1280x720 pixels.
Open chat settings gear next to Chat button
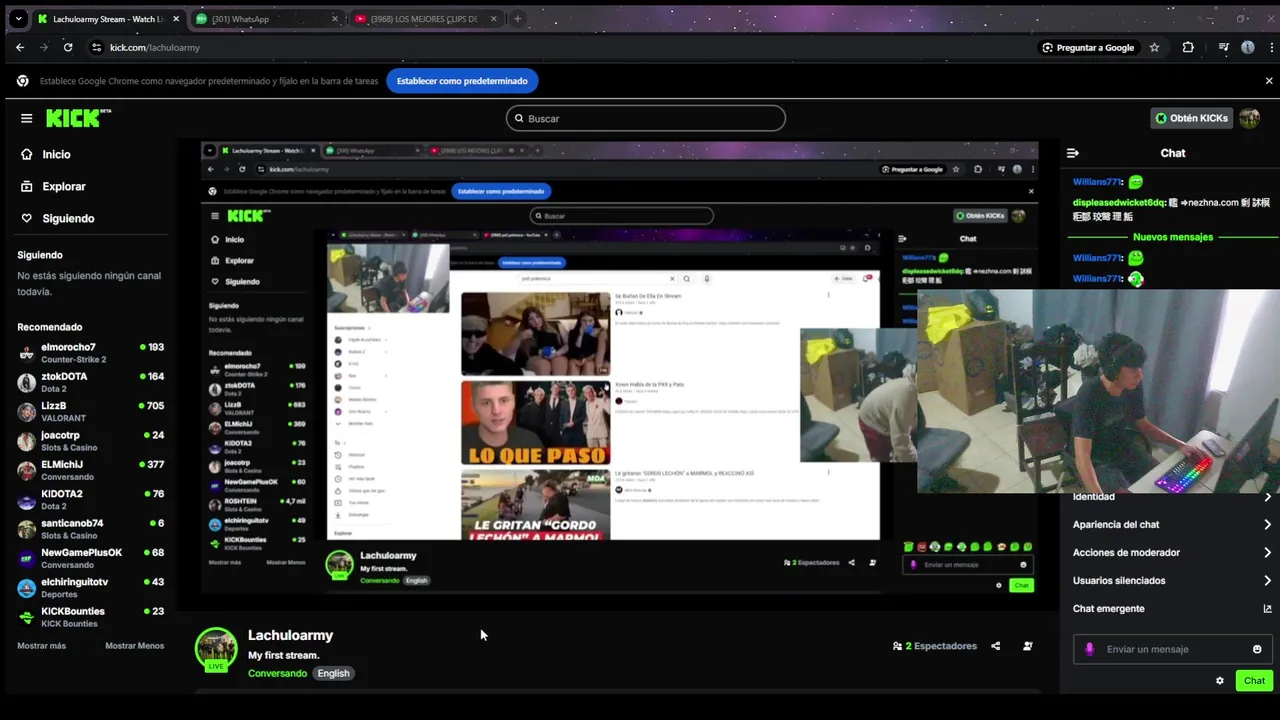1219,681
